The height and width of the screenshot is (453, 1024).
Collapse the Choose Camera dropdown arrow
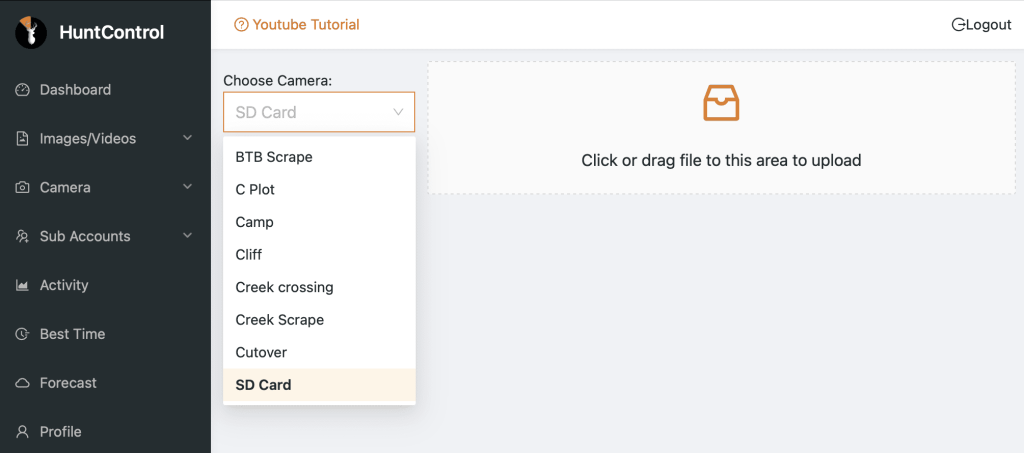(398, 113)
